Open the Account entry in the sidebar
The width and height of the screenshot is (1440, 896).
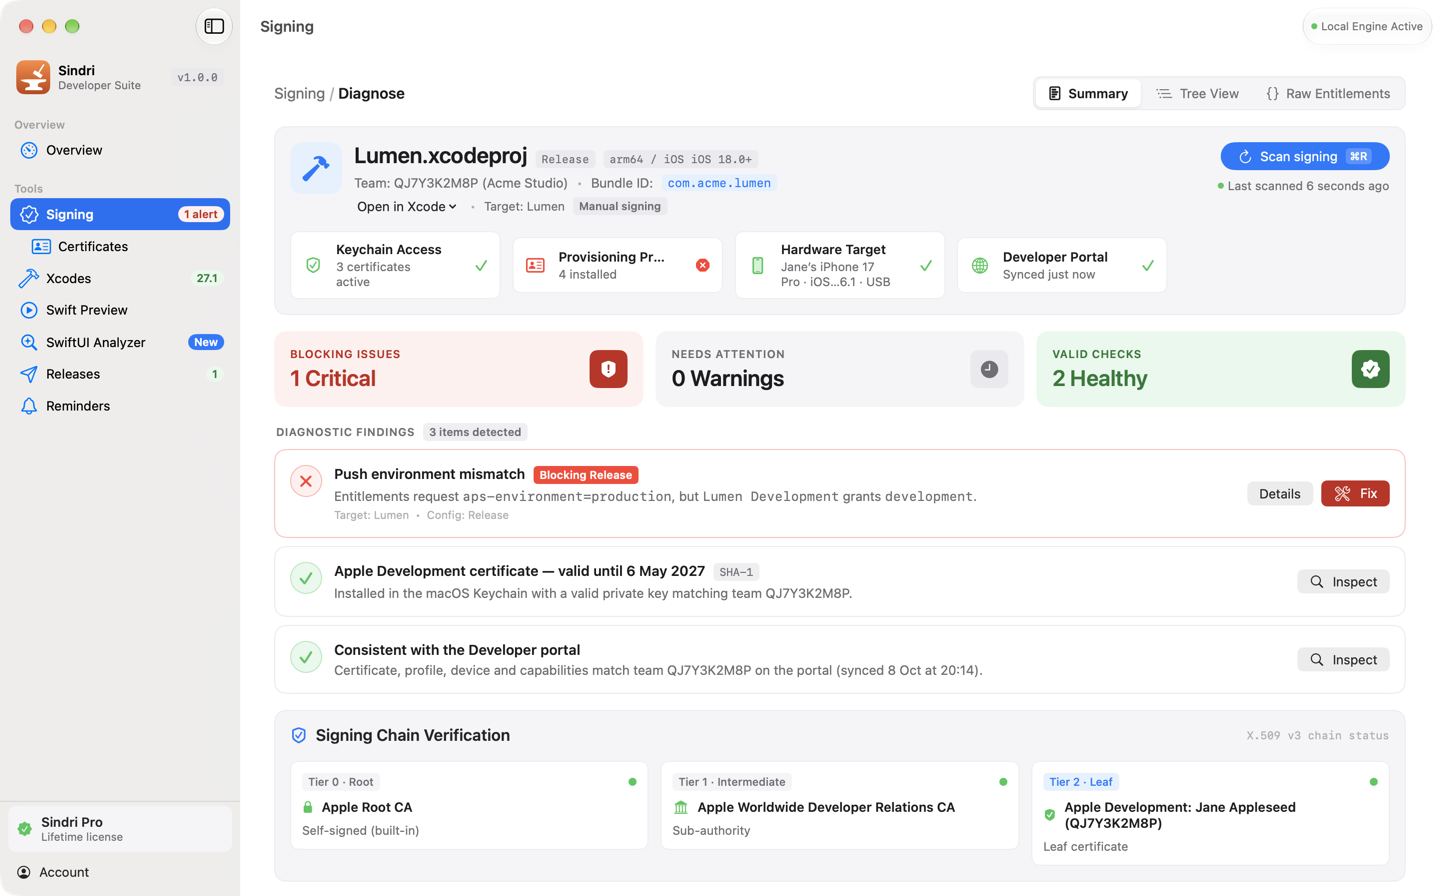[120, 872]
